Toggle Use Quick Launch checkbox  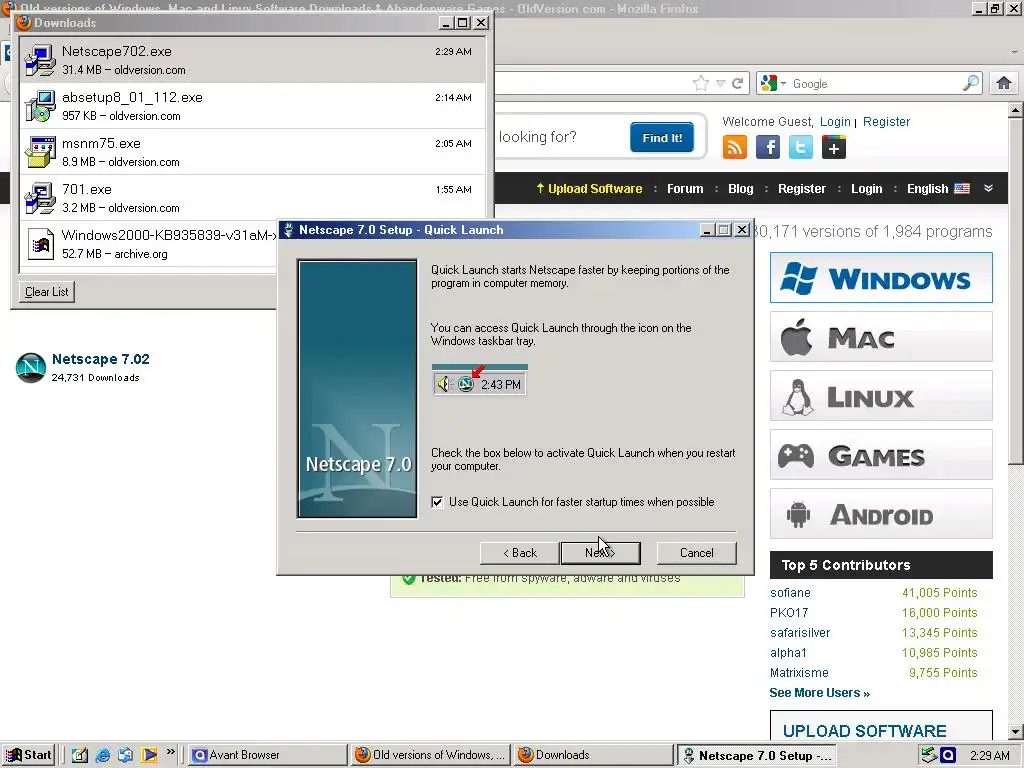tap(437, 502)
